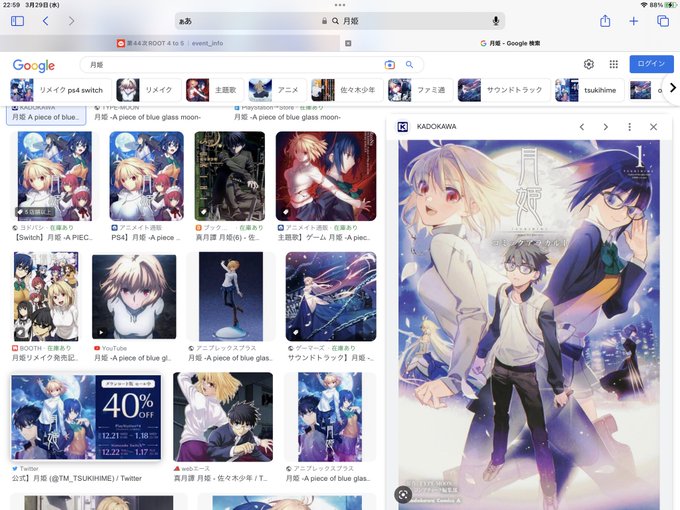Select the tsukihime filter chip

click(589, 90)
